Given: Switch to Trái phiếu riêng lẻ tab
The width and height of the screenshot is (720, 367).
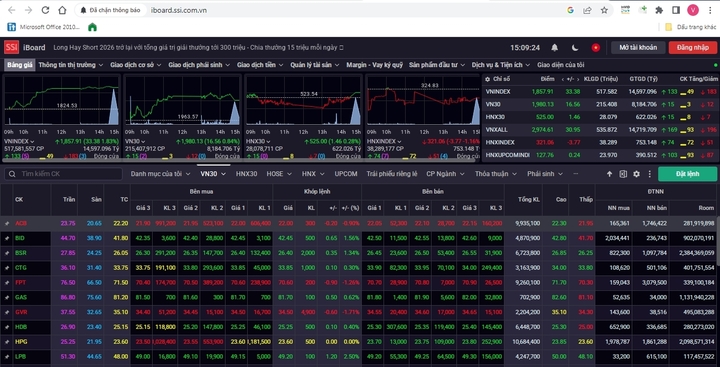Looking at the screenshot, I should coord(392,174).
